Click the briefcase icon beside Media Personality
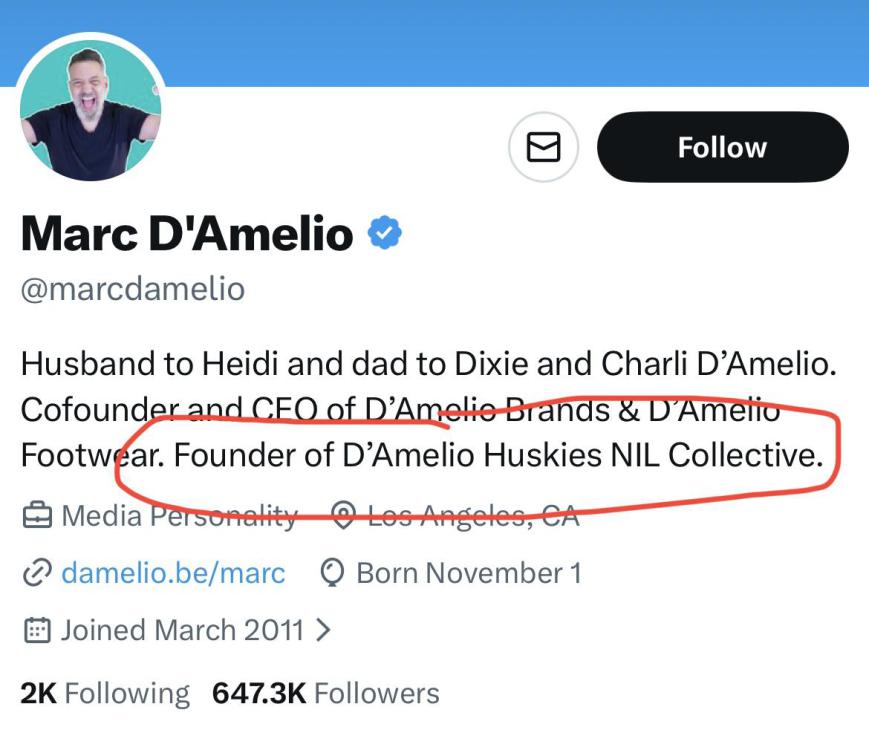Screen dimensions: 869x750 [x=37, y=516]
